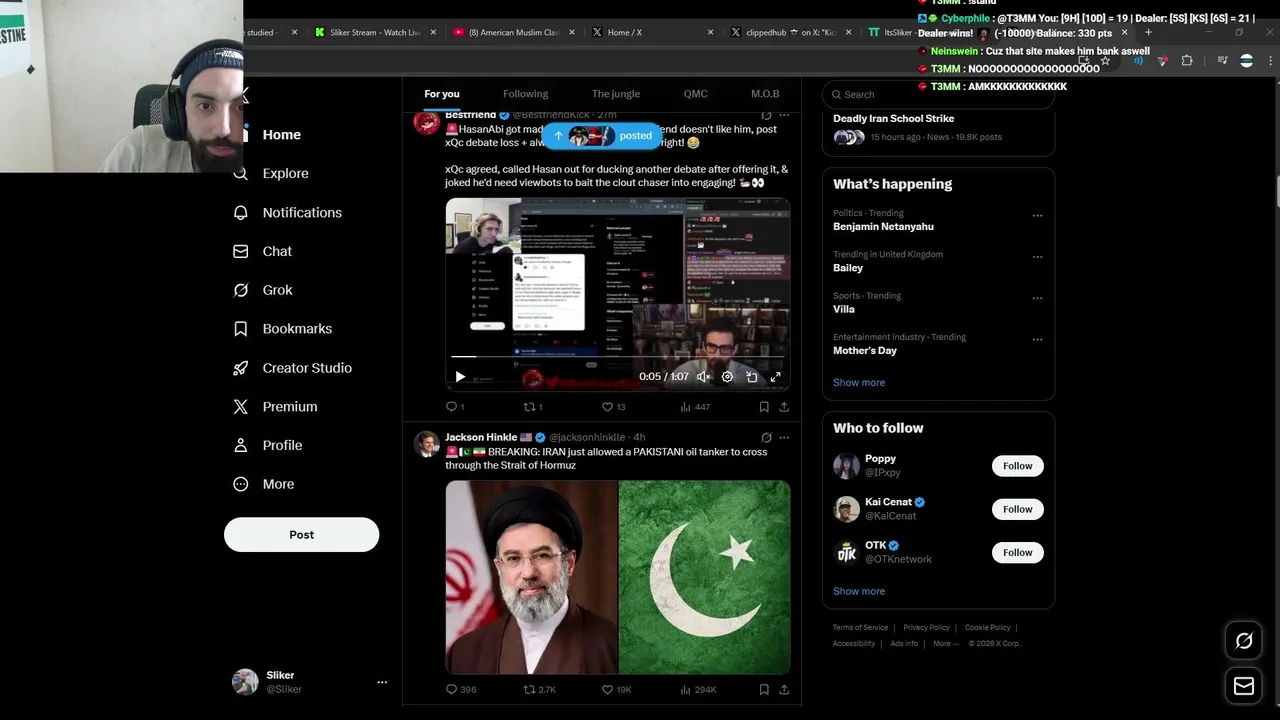Toggle picture-in-picture on the video

point(751,377)
